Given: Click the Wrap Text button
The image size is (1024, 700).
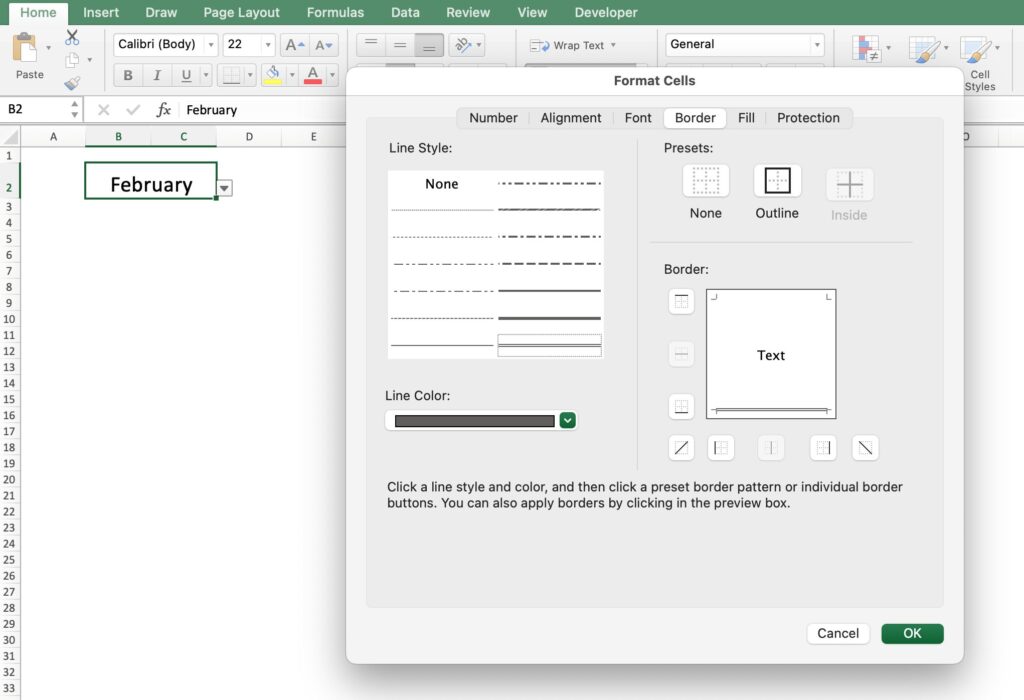Looking at the screenshot, I should point(573,45).
